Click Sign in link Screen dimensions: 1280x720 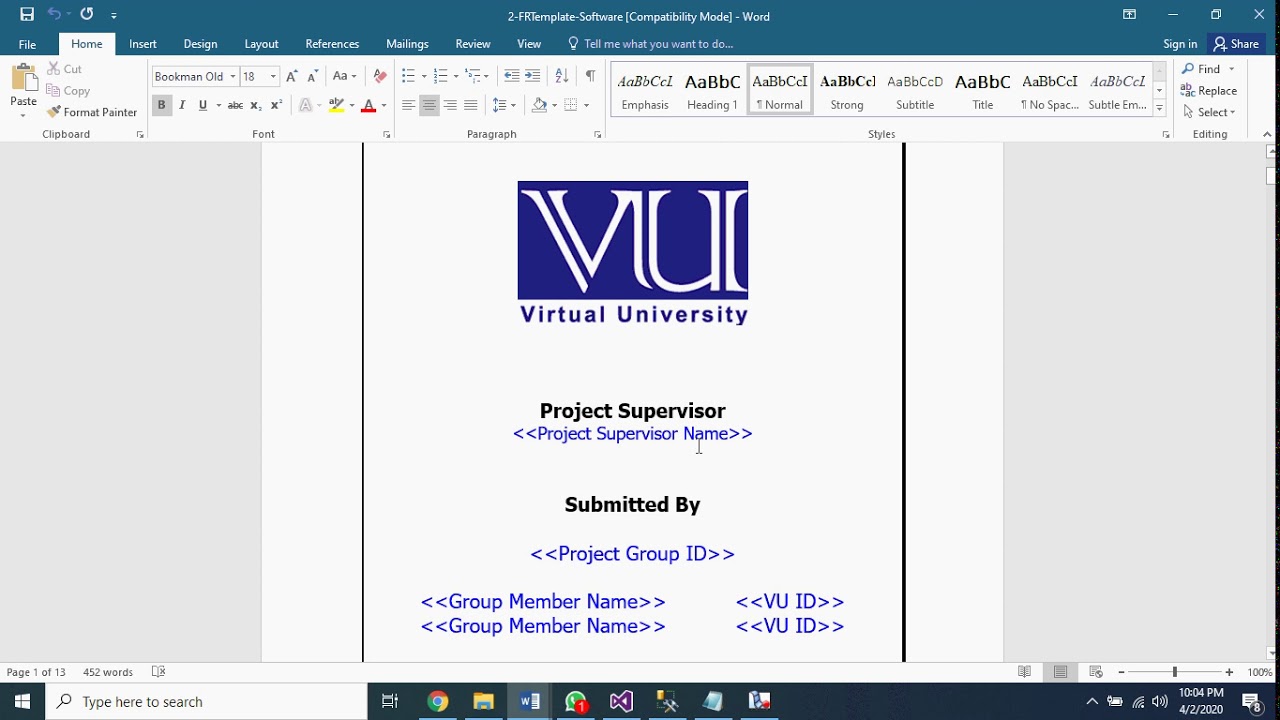[x=1180, y=44]
